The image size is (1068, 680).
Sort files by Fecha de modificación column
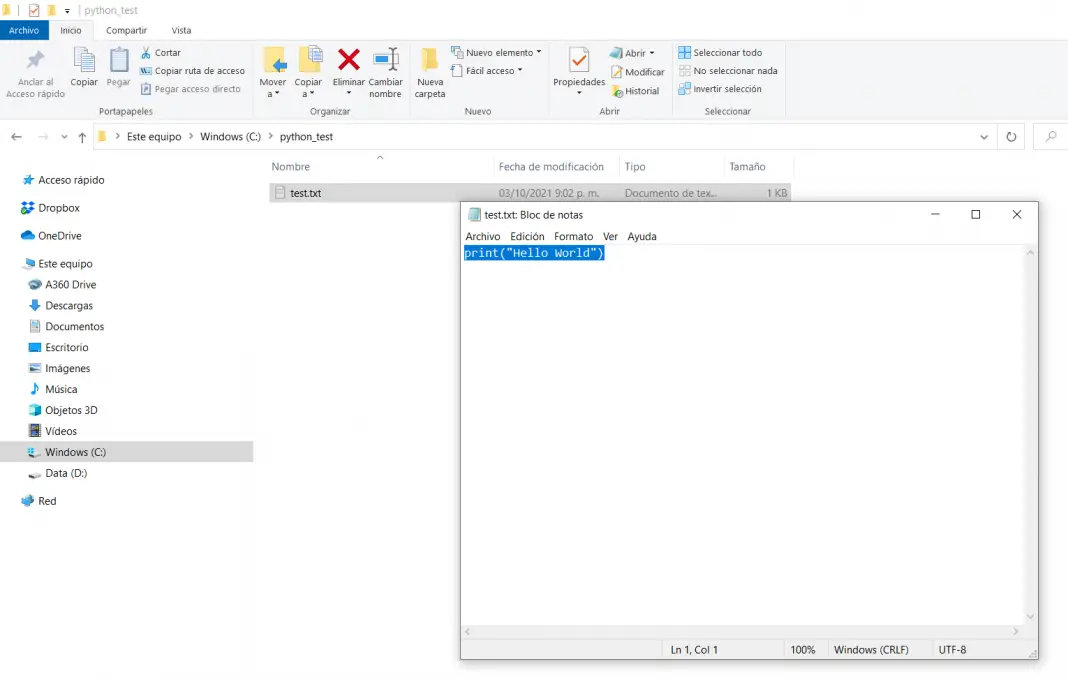(x=551, y=167)
